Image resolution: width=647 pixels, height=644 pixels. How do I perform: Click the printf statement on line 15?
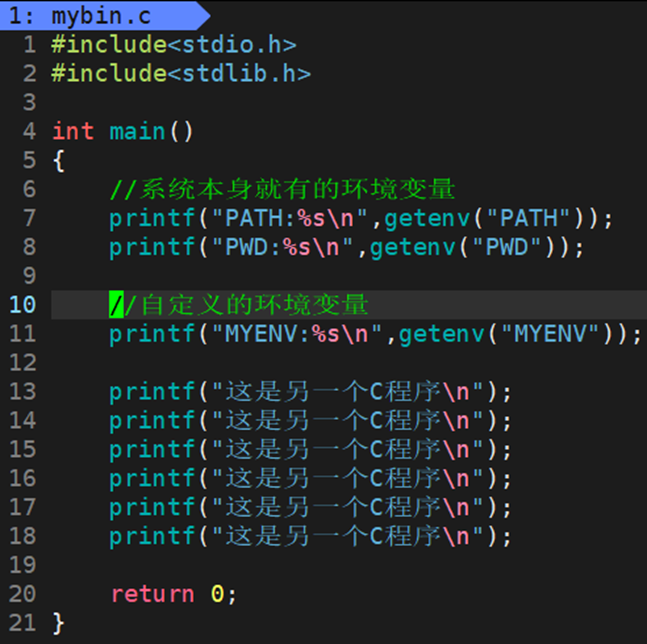[x=310, y=449]
